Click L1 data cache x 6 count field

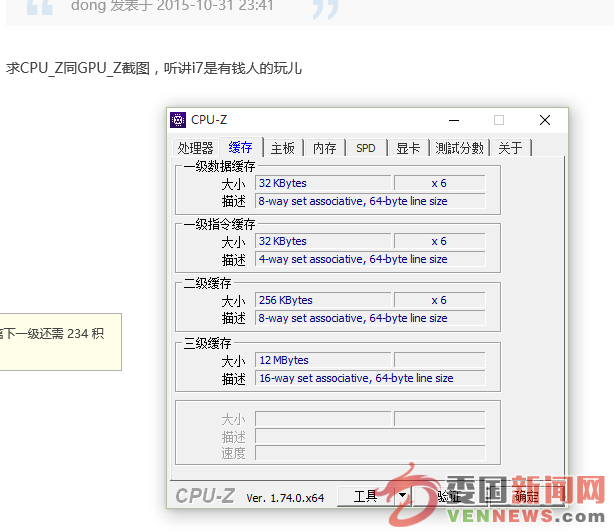coord(439,183)
